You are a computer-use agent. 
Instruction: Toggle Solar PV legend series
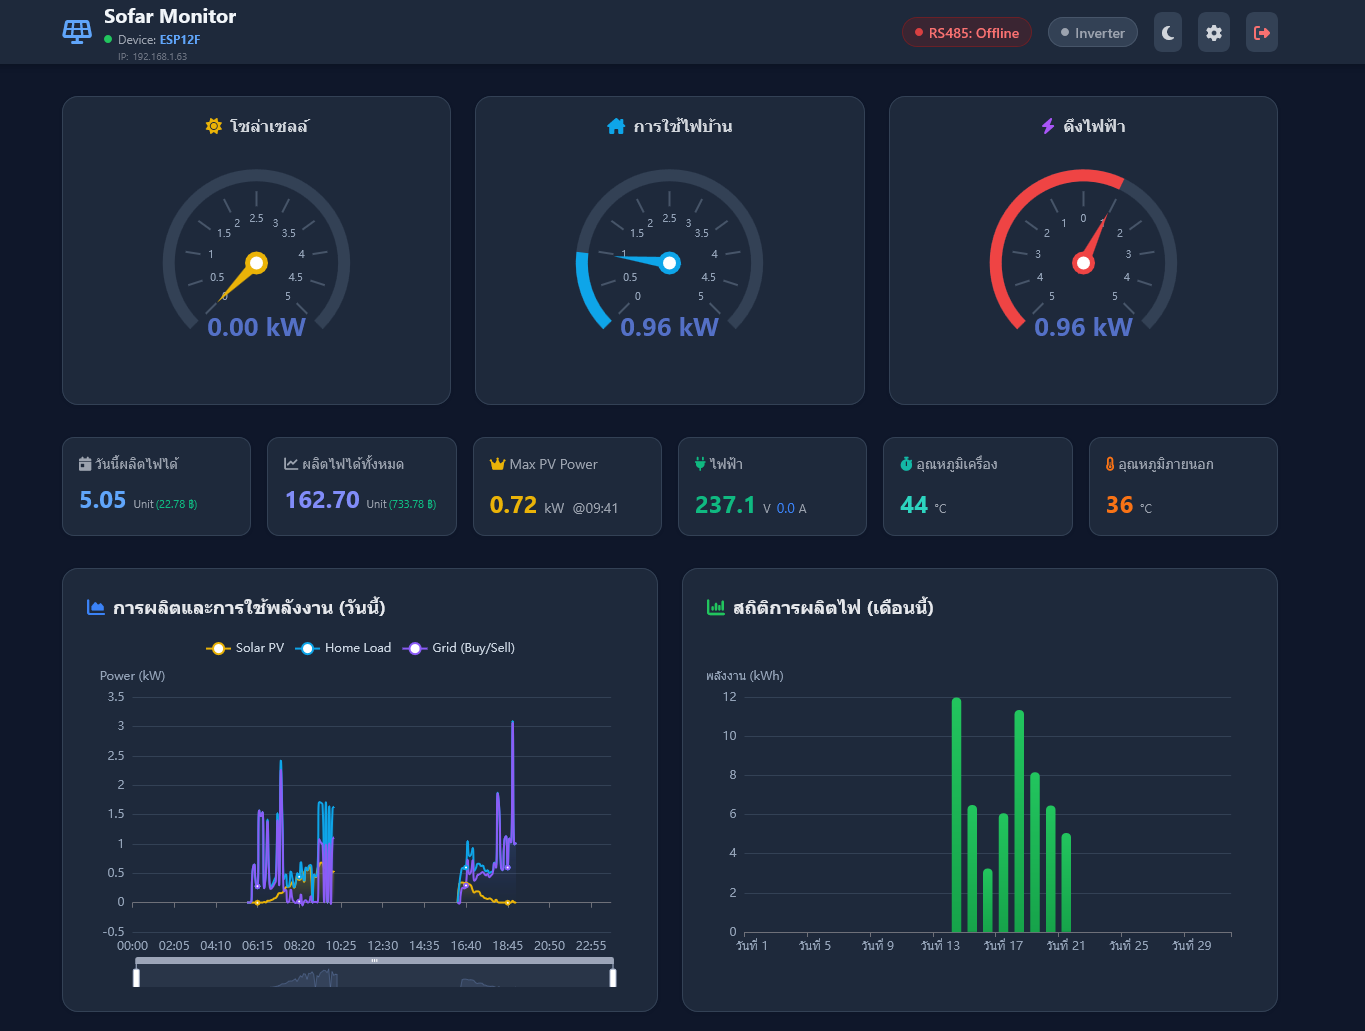coord(245,648)
